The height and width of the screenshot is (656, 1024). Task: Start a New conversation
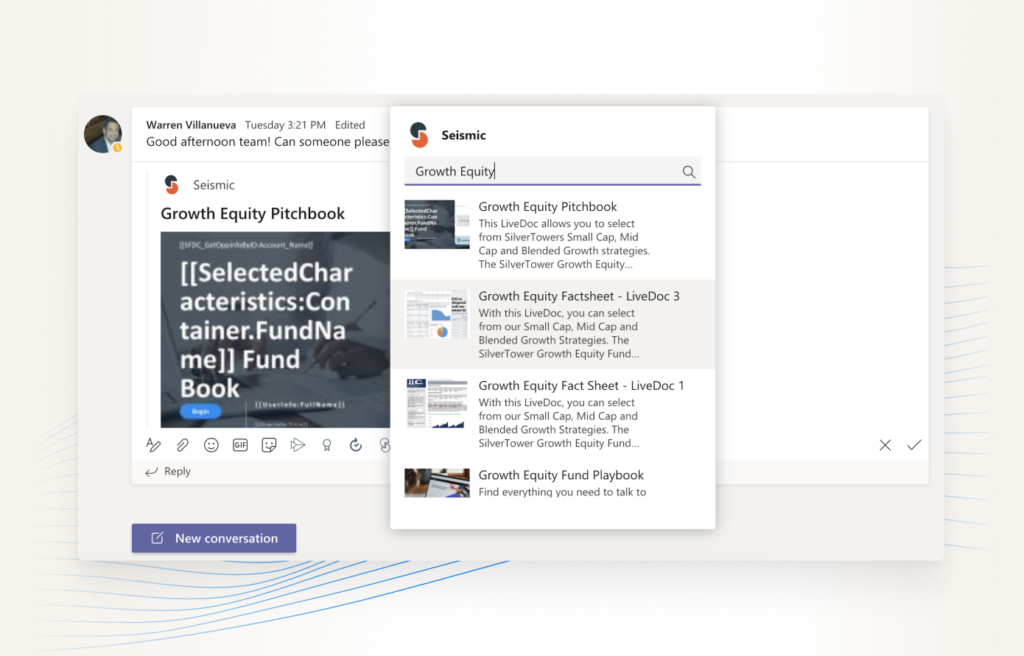pos(214,538)
